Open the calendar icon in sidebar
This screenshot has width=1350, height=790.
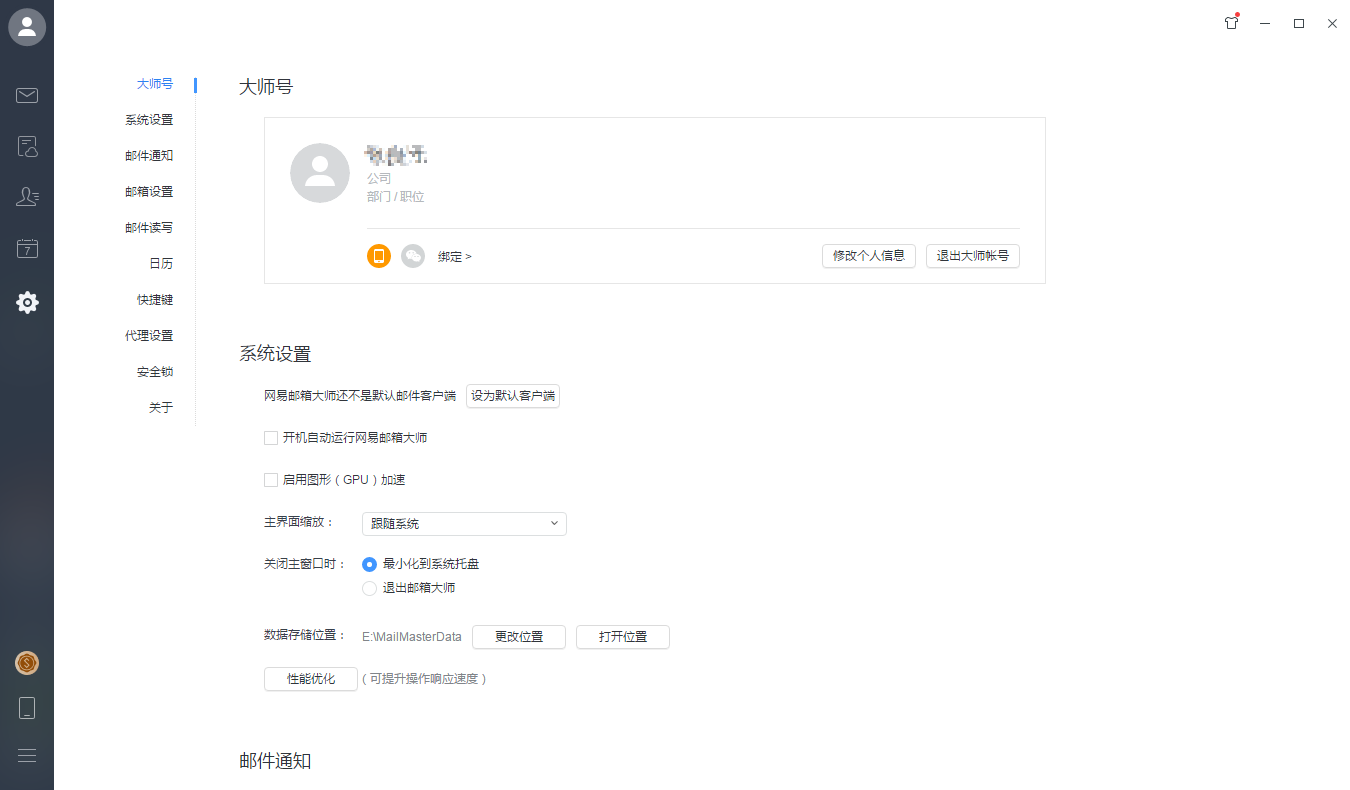tap(27, 249)
